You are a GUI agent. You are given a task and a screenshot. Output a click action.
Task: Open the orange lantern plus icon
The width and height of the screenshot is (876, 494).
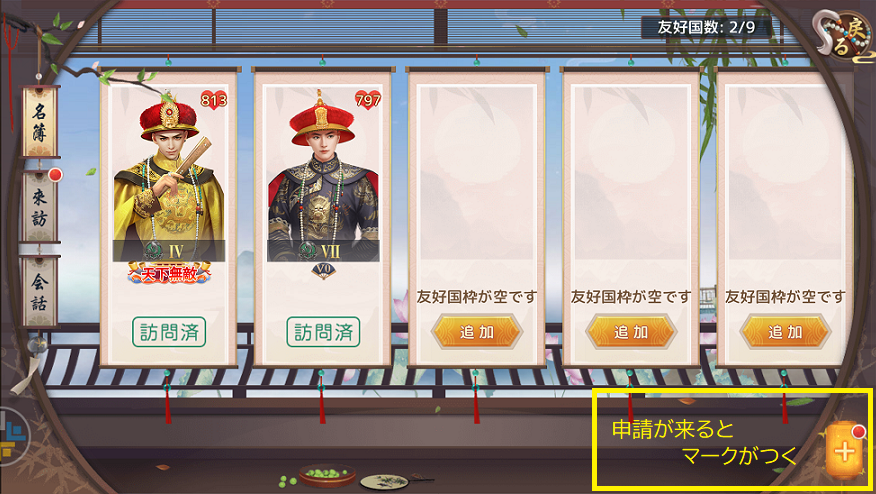pyautogui.click(x=846, y=450)
